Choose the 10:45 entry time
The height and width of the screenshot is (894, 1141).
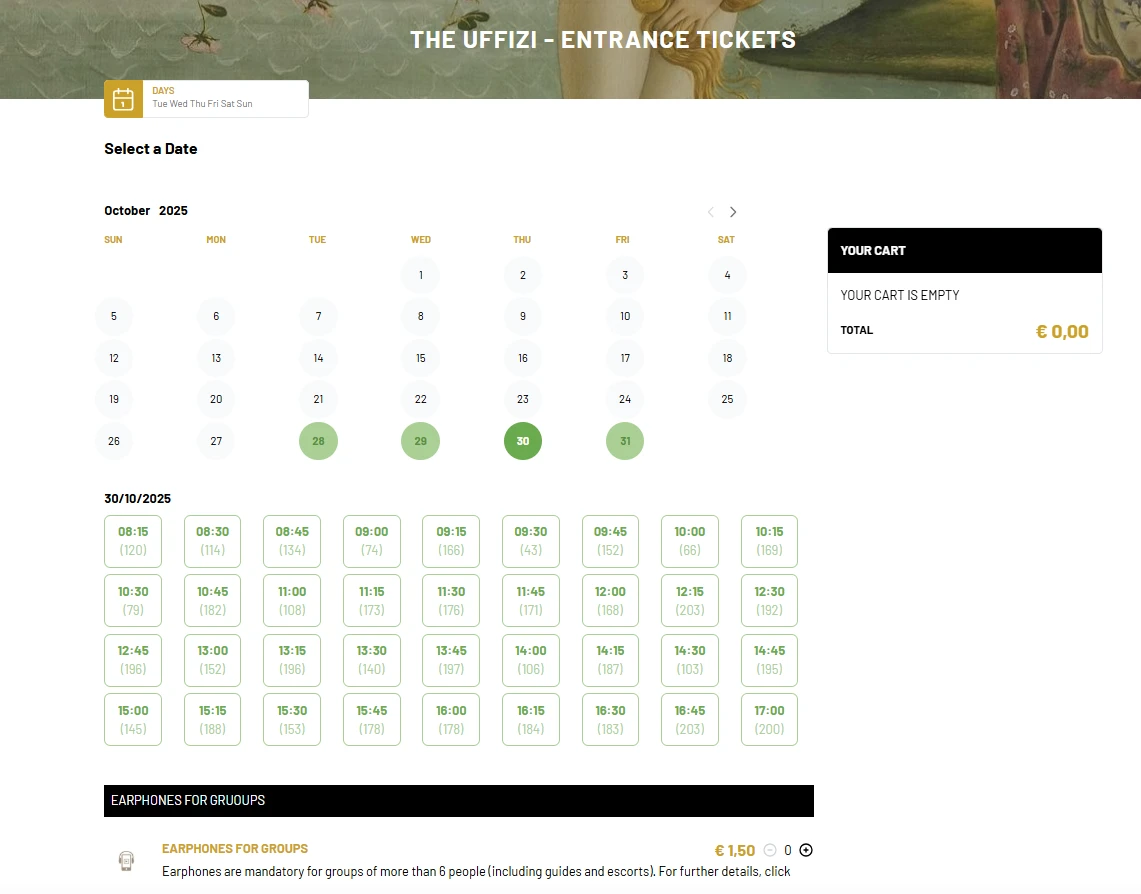[212, 600]
